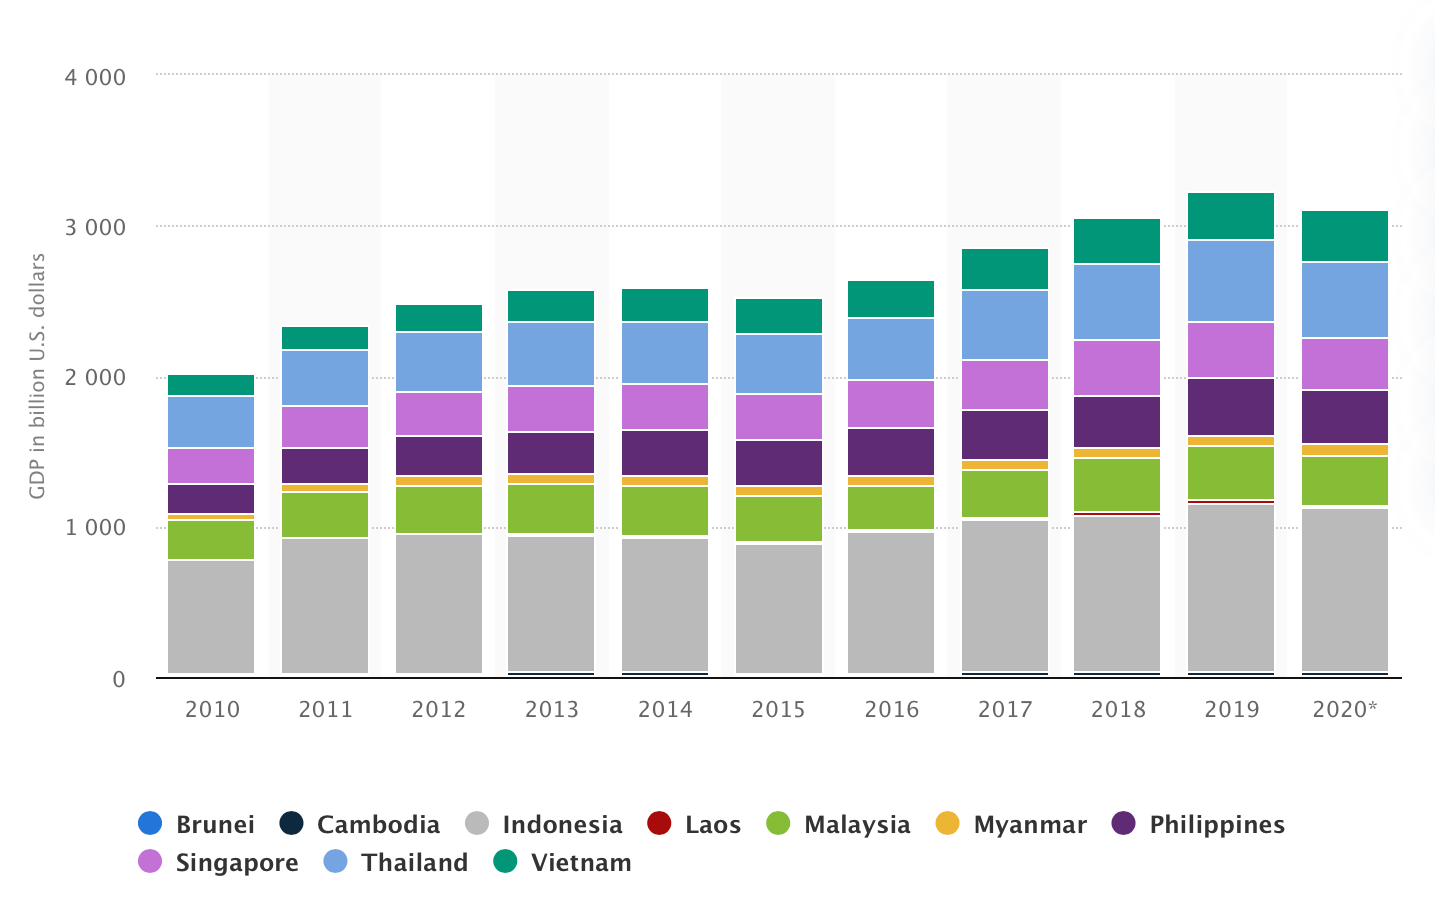Select the Thailand segment of the 2018 bar
The width and height of the screenshot is (1435, 913).
coord(1117,302)
